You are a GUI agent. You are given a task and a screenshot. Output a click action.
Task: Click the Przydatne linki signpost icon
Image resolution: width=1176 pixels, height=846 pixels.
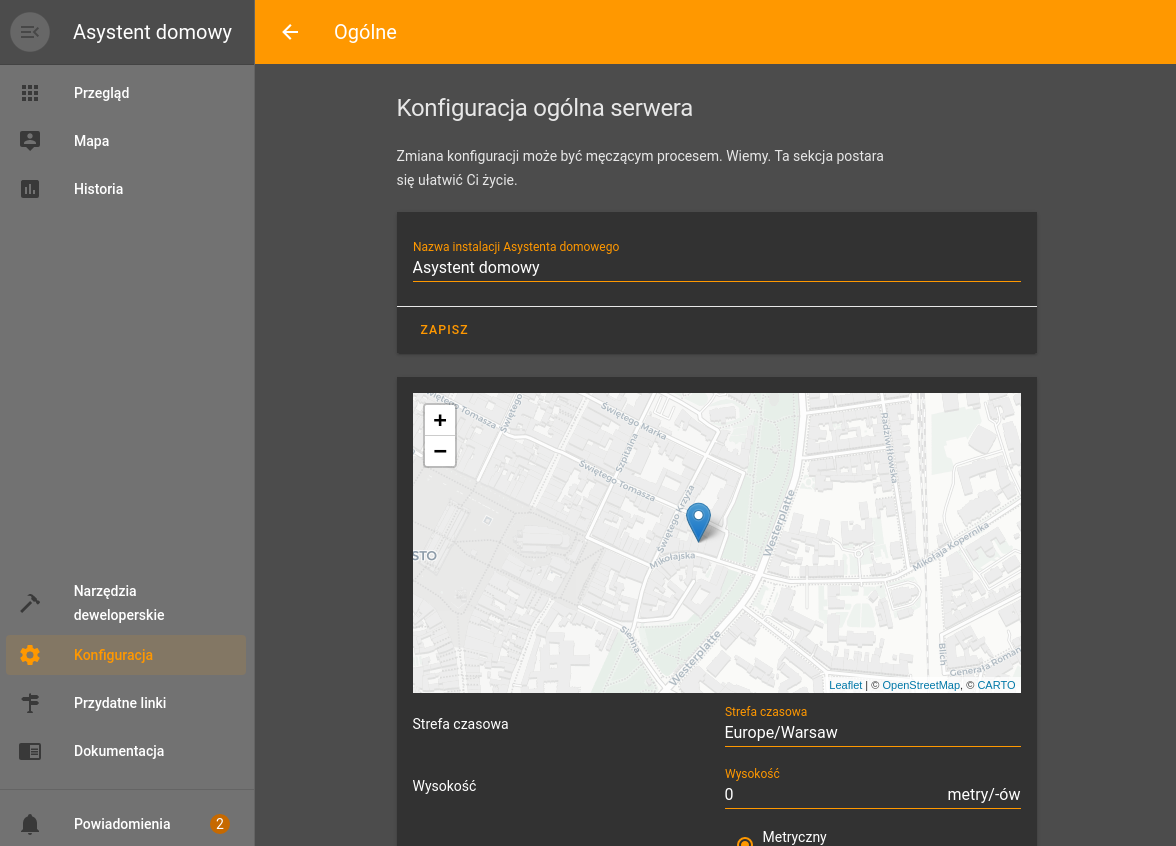click(30, 703)
